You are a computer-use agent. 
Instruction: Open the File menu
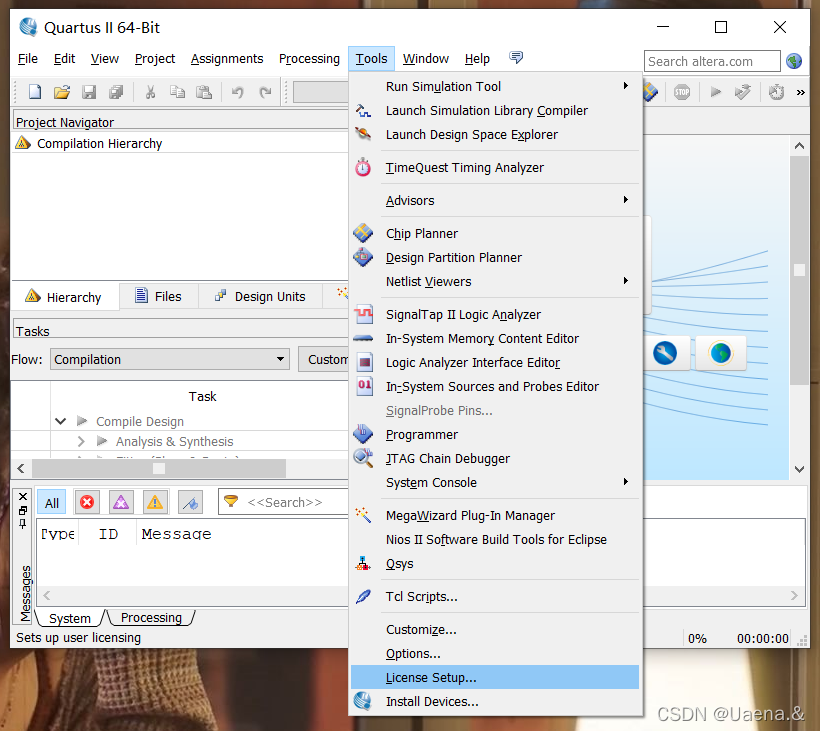28,59
